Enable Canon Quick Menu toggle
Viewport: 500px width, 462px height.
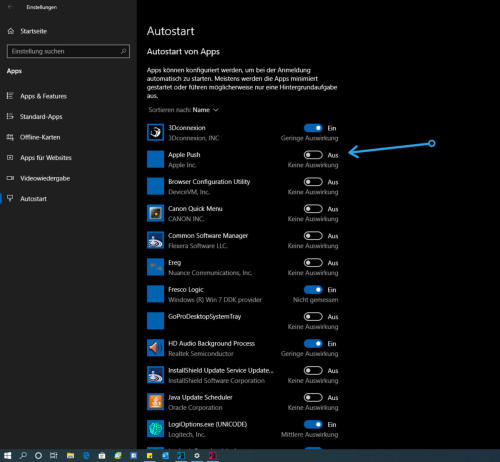[313, 209]
